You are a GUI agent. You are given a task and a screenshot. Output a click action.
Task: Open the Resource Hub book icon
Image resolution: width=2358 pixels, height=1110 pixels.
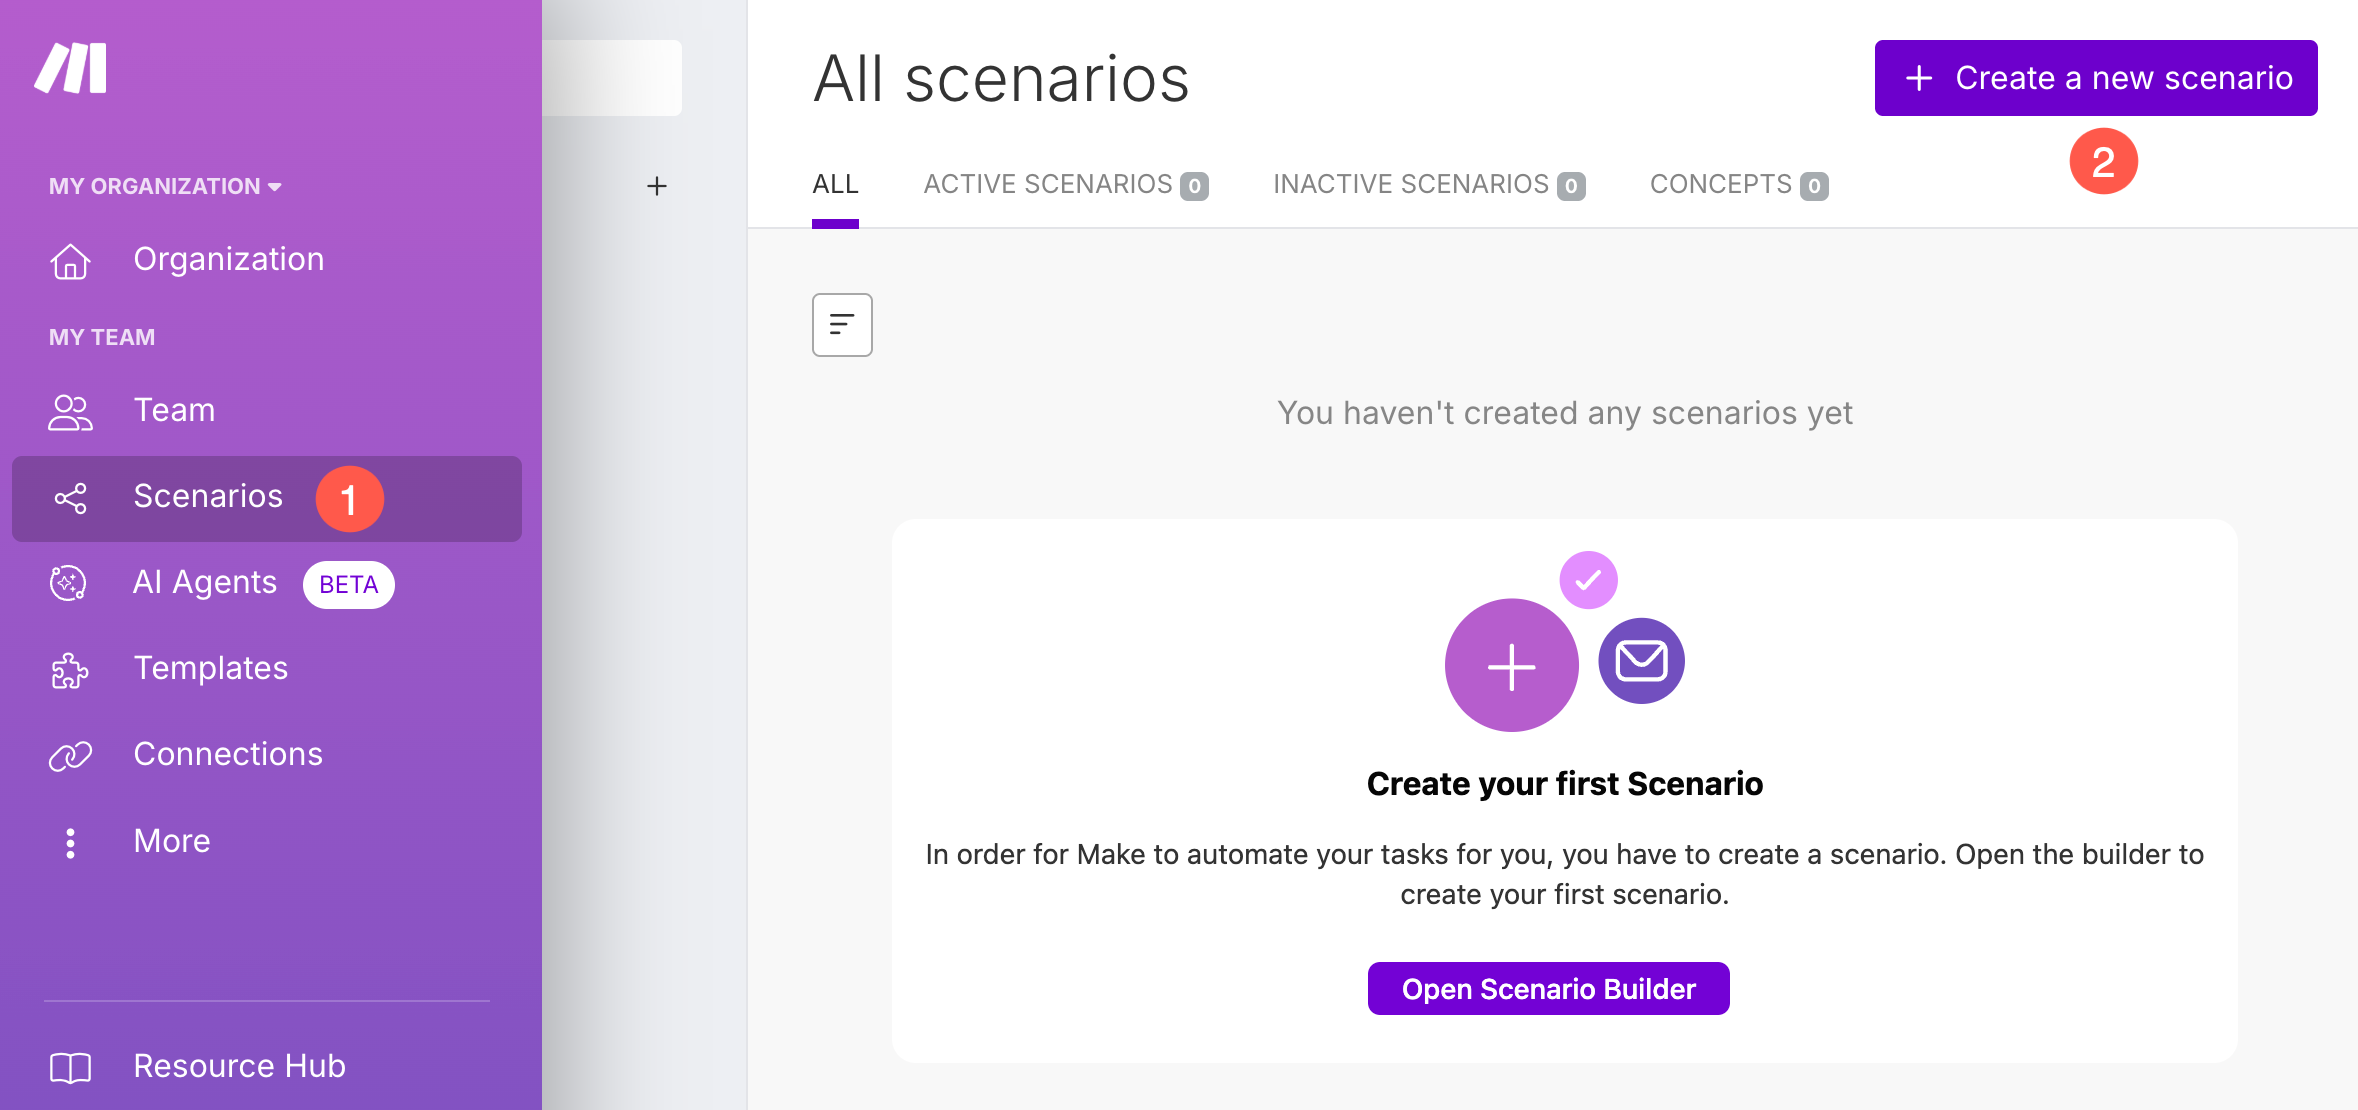(x=70, y=1068)
